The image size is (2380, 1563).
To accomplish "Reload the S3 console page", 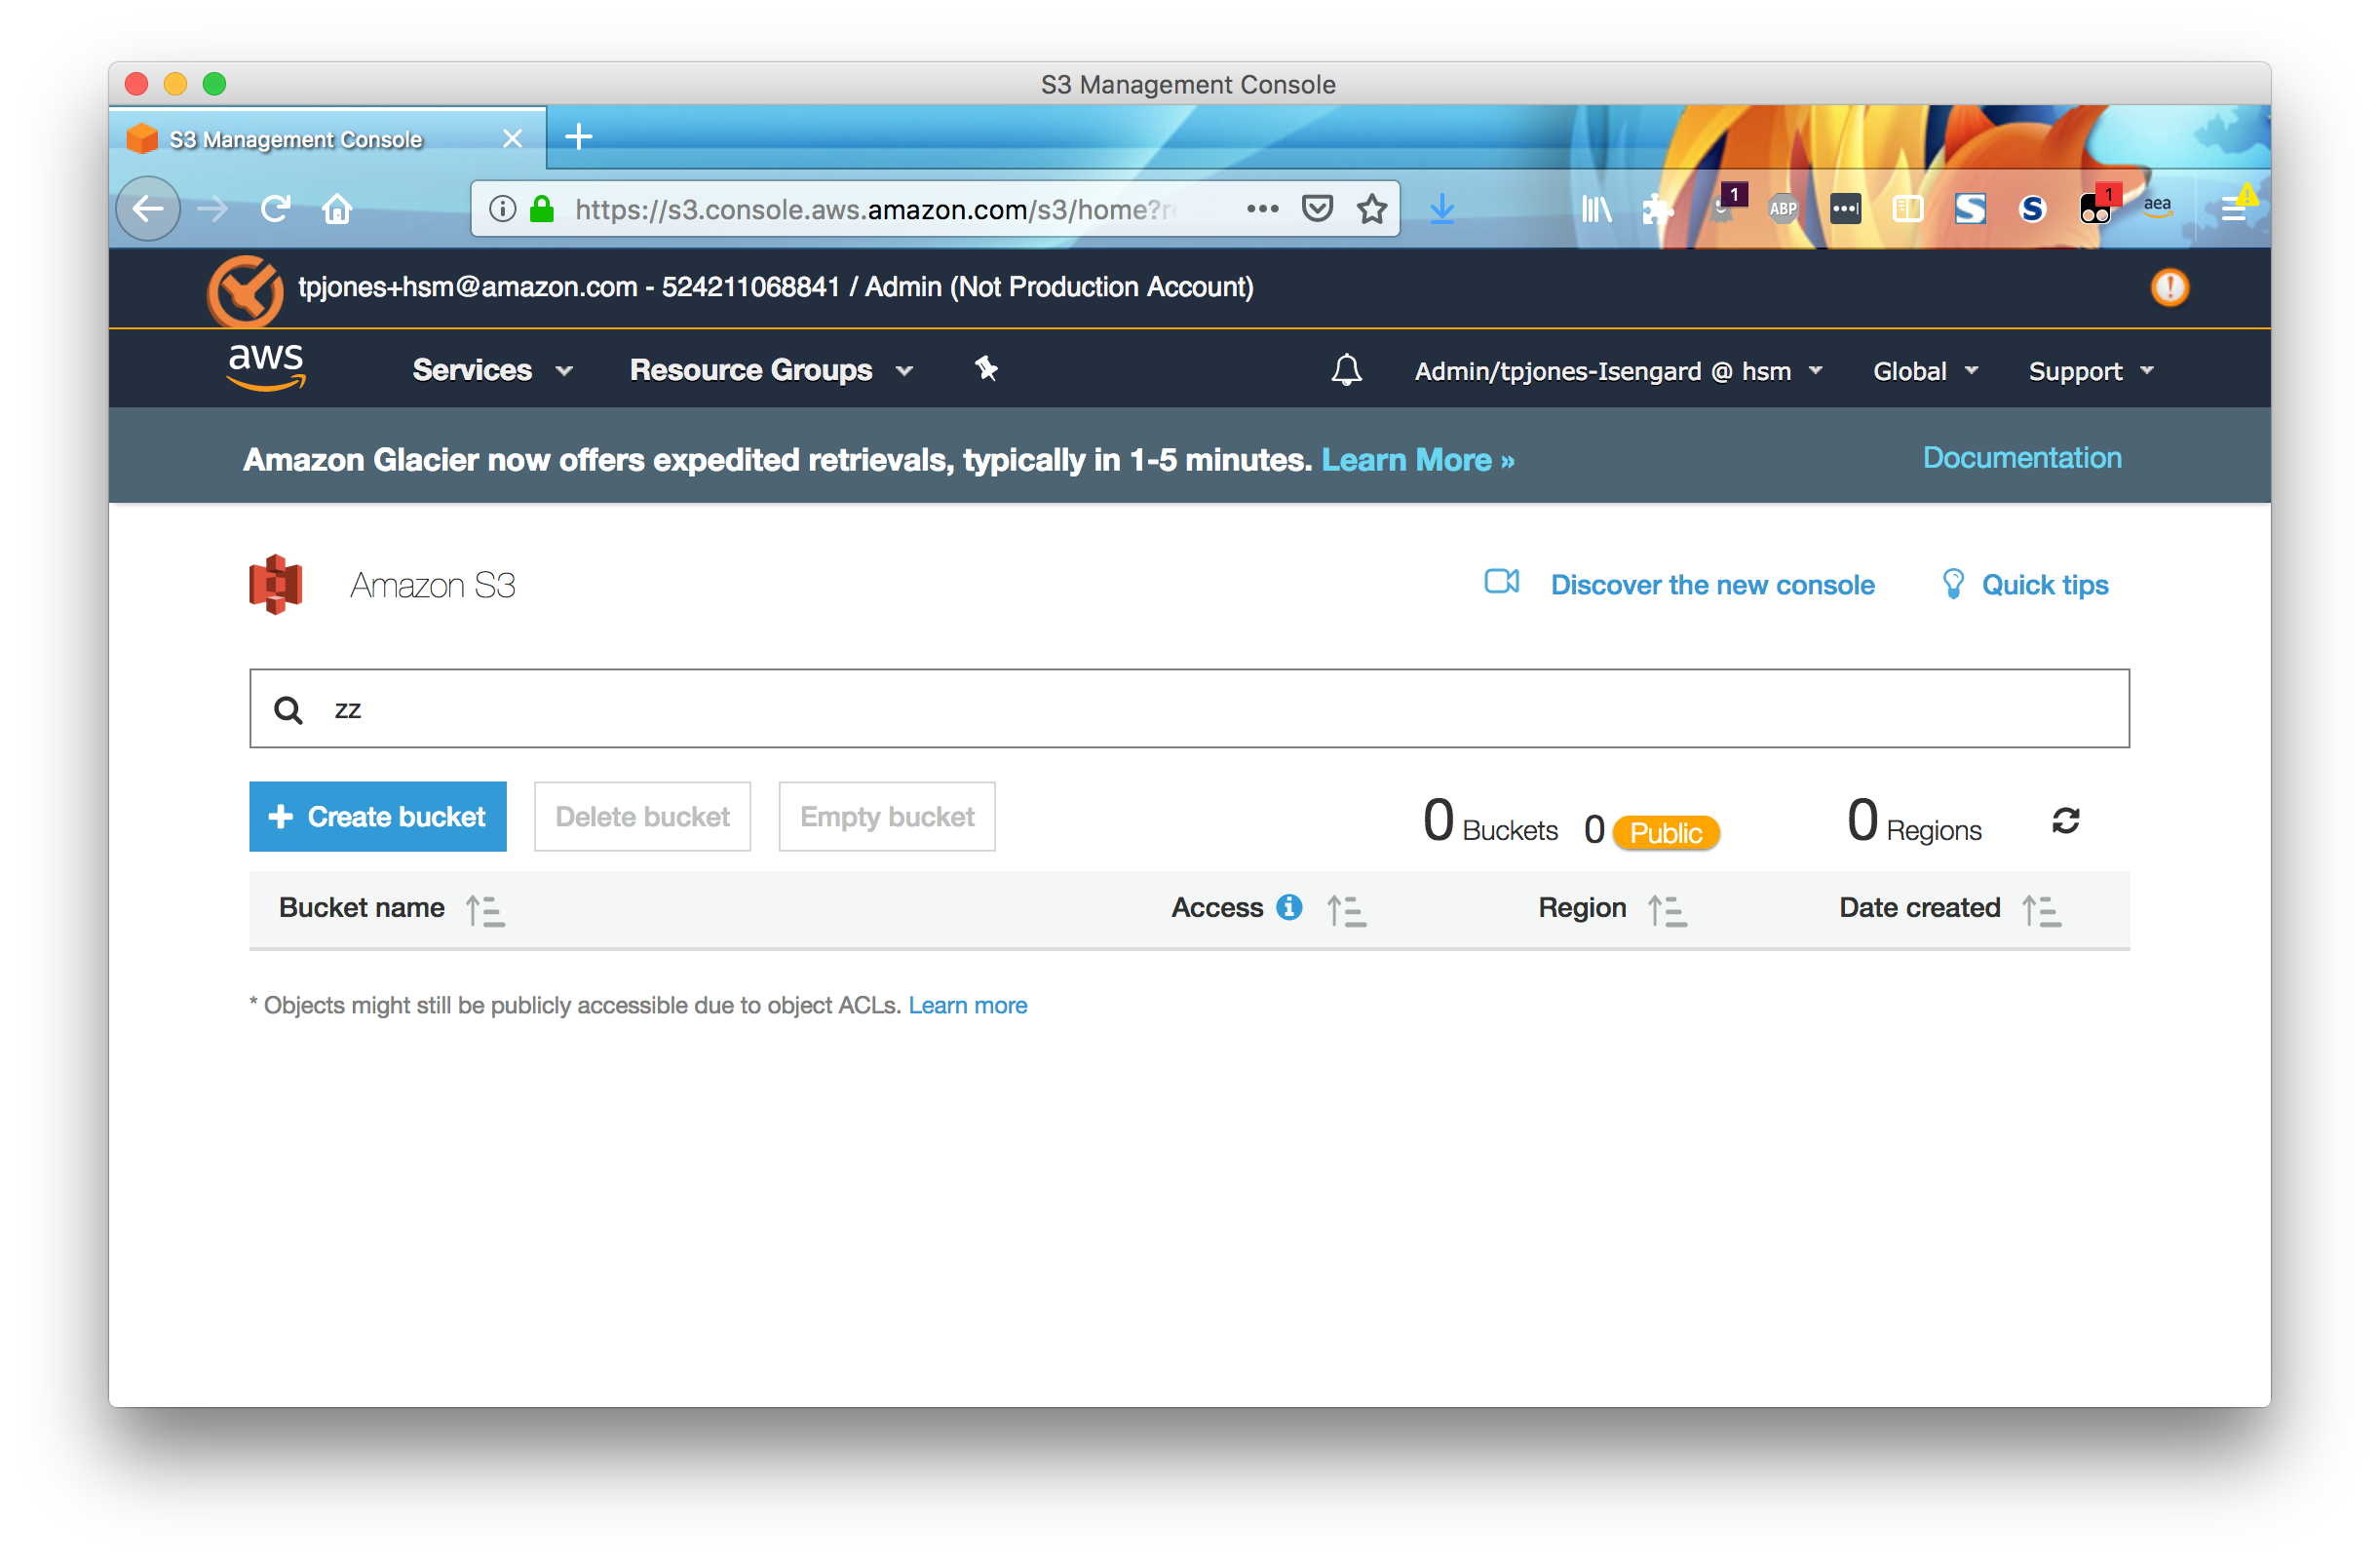I will (275, 209).
